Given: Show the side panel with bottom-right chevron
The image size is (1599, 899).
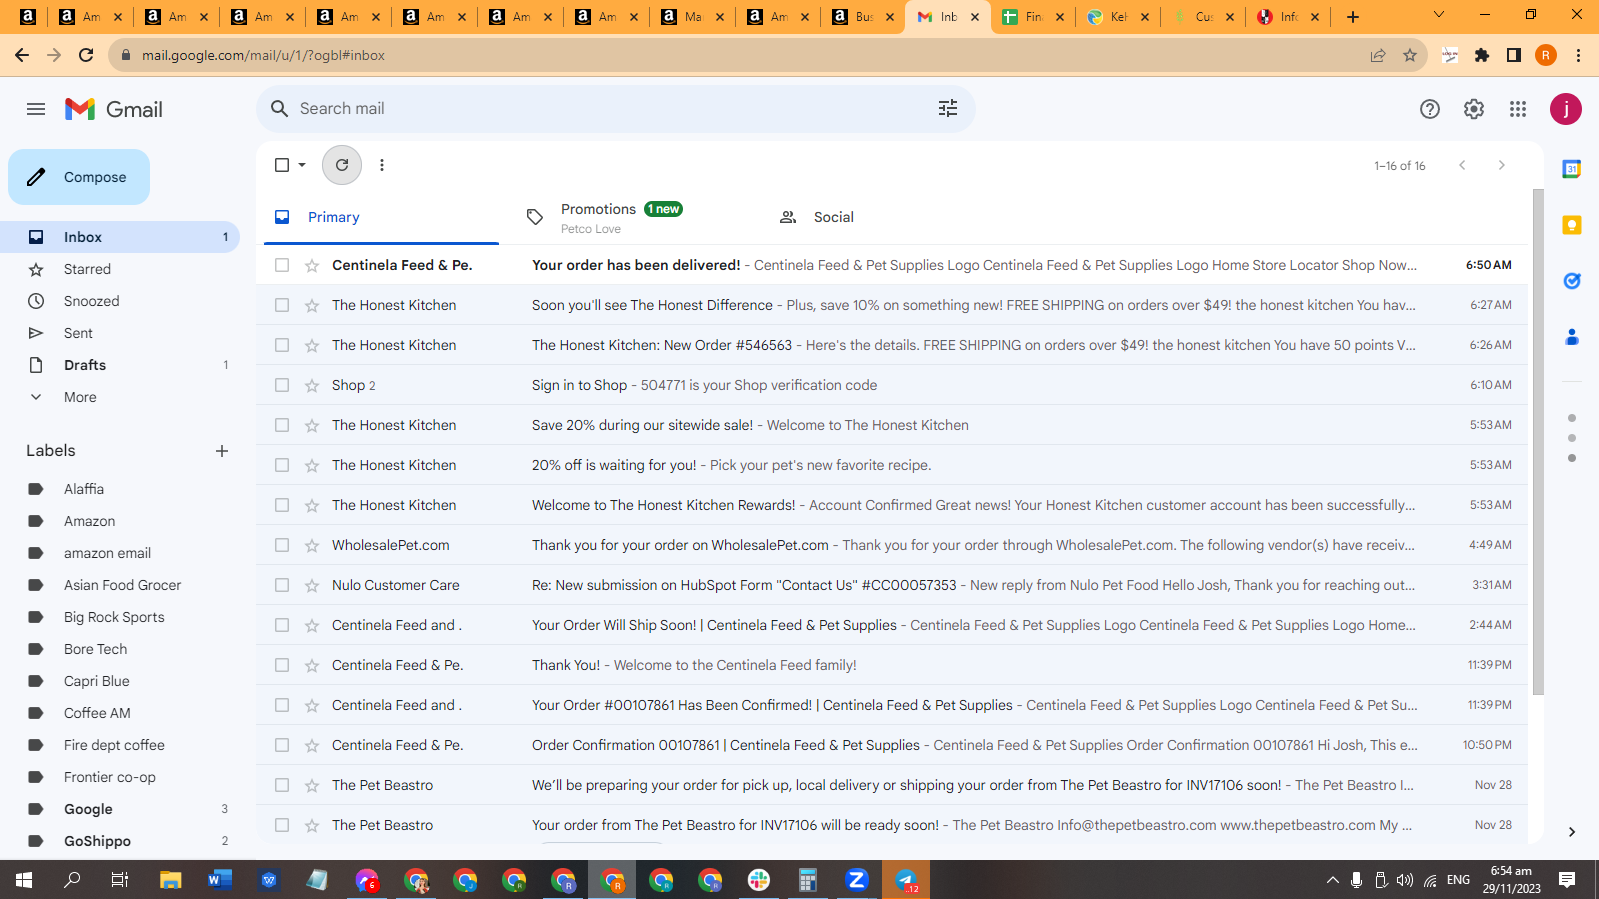Looking at the screenshot, I should [1572, 831].
